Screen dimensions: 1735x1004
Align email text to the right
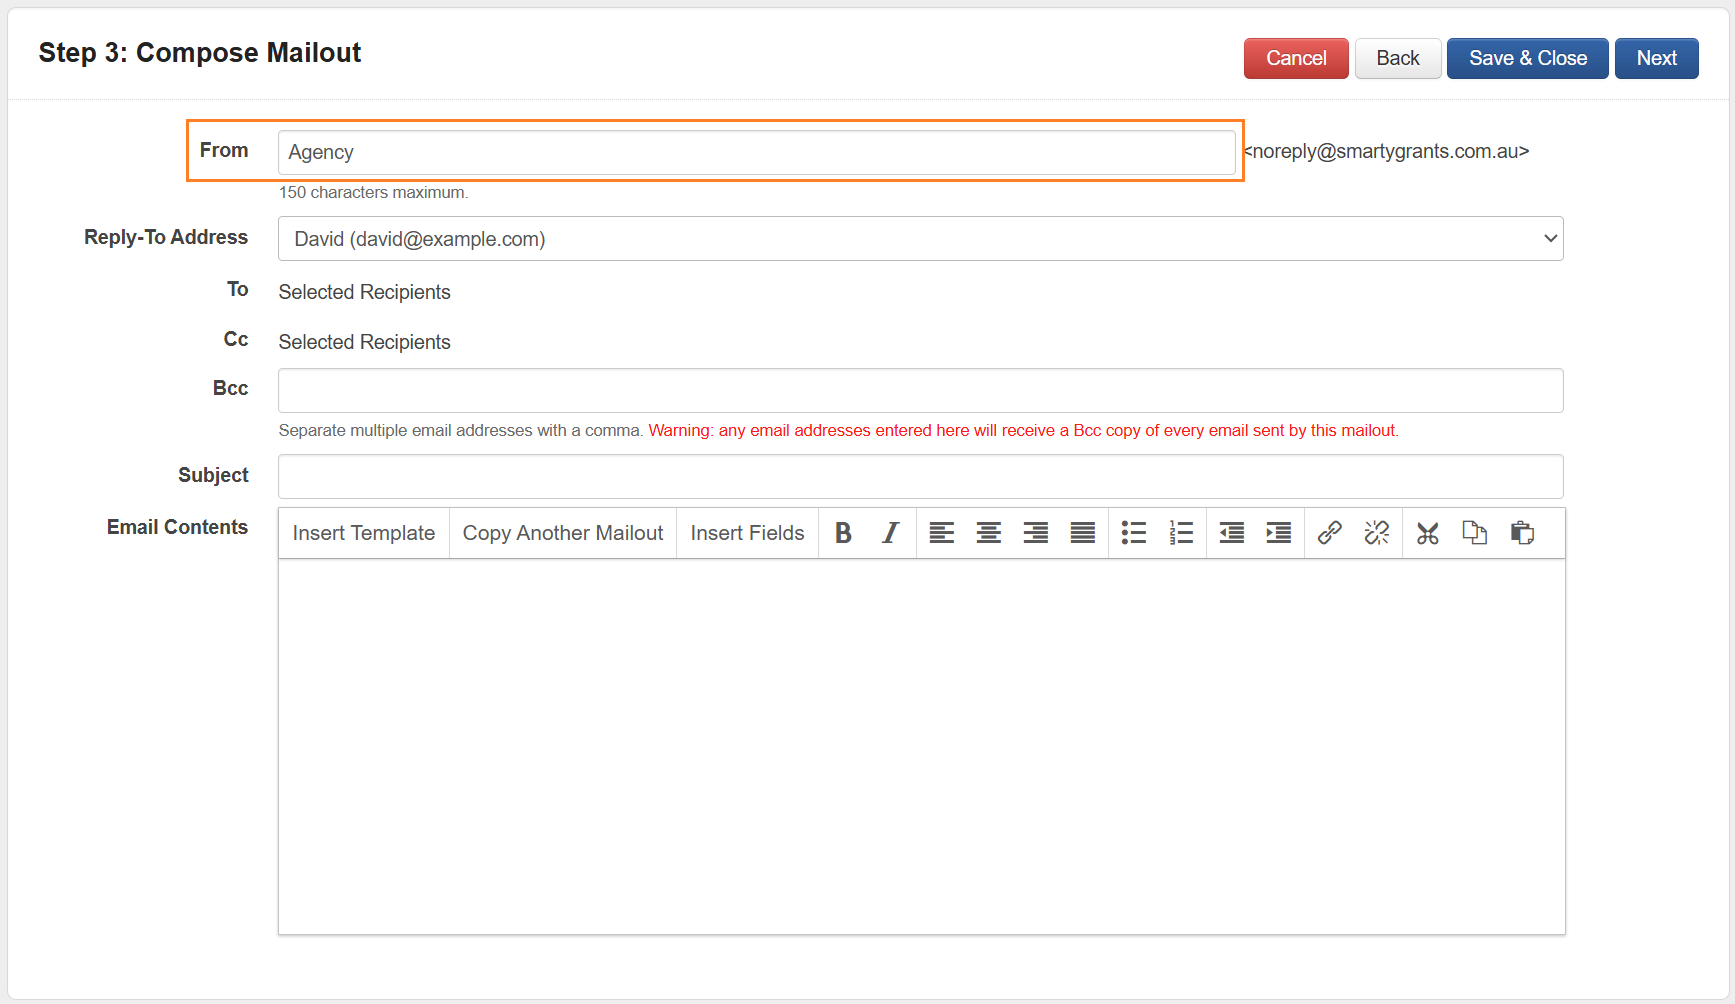pos(1035,533)
